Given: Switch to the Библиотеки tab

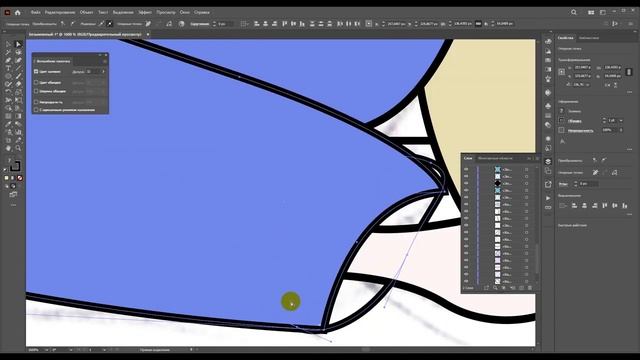Looking at the screenshot, I should point(589,38).
